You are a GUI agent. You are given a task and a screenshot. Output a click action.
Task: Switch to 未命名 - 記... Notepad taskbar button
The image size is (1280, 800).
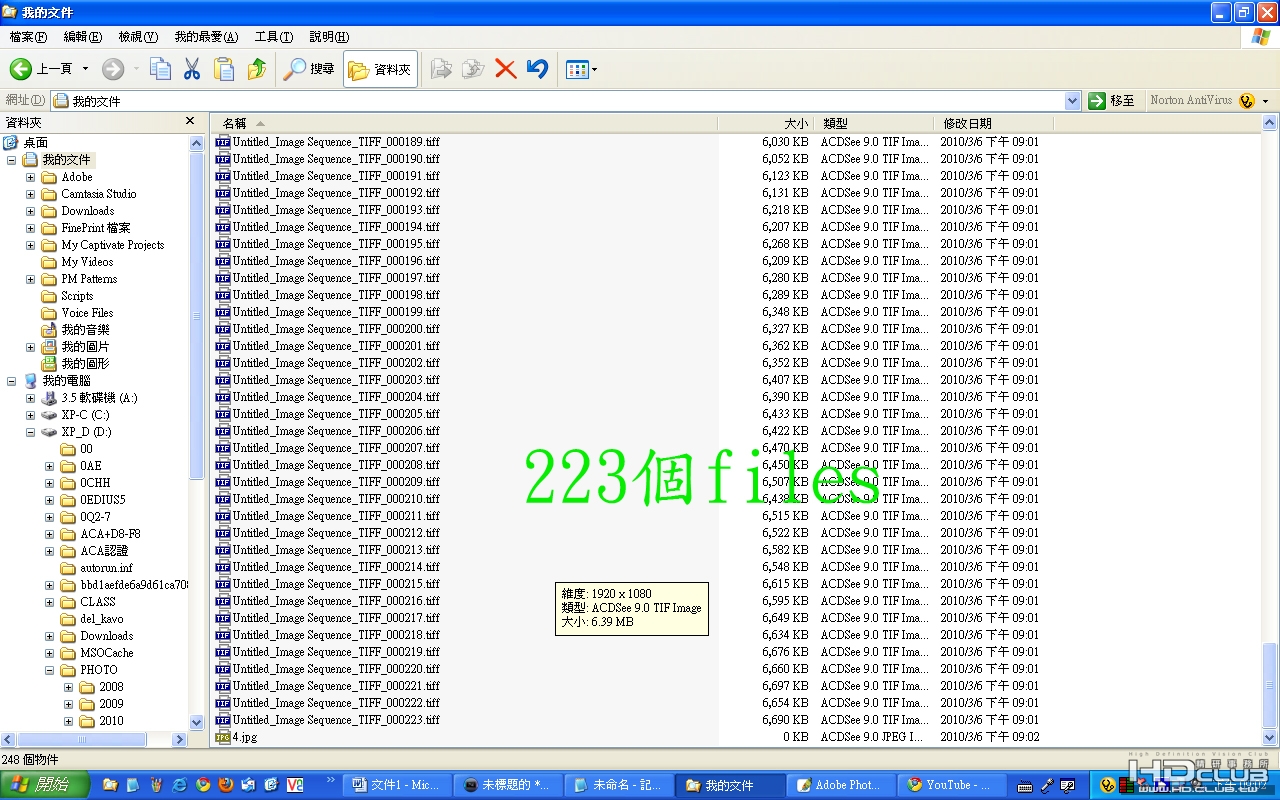tap(619, 785)
